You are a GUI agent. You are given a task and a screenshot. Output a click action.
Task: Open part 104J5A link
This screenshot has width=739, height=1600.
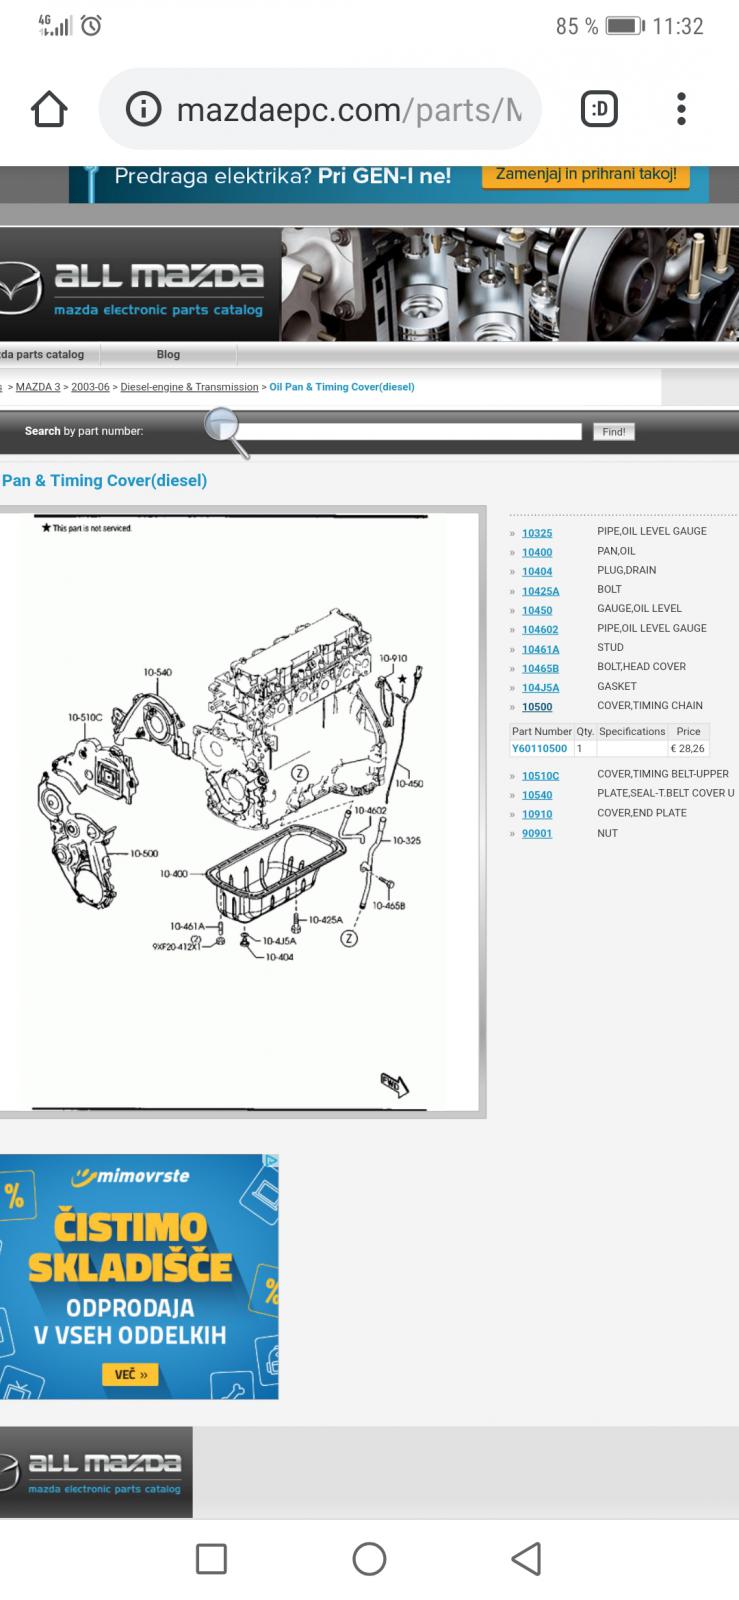point(541,688)
